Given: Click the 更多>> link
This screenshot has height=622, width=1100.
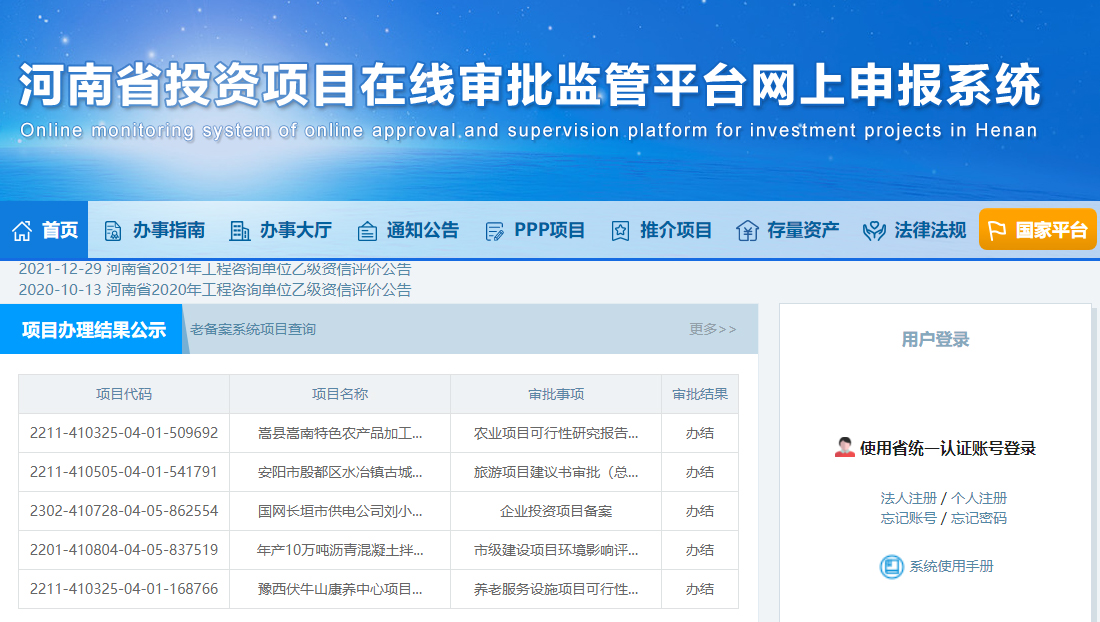Looking at the screenshot, I should [712, 330].
